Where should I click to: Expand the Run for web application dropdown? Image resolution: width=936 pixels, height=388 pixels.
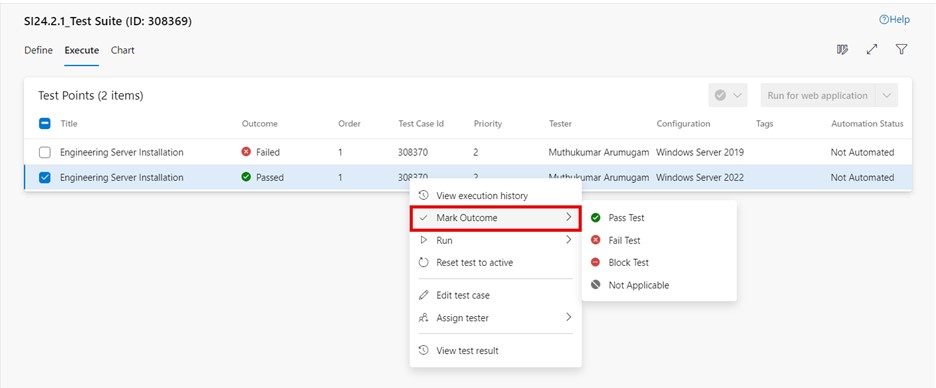(886, 96)
